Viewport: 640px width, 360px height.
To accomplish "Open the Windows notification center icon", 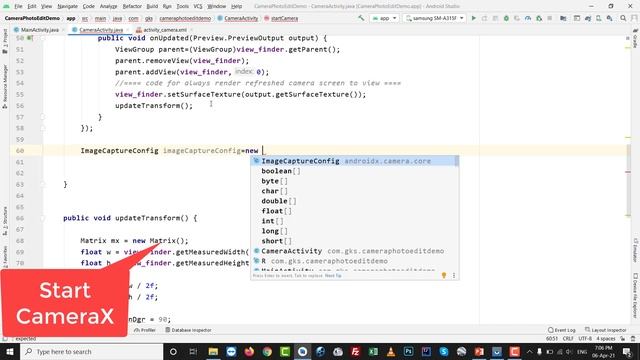I will coord(627,351).
